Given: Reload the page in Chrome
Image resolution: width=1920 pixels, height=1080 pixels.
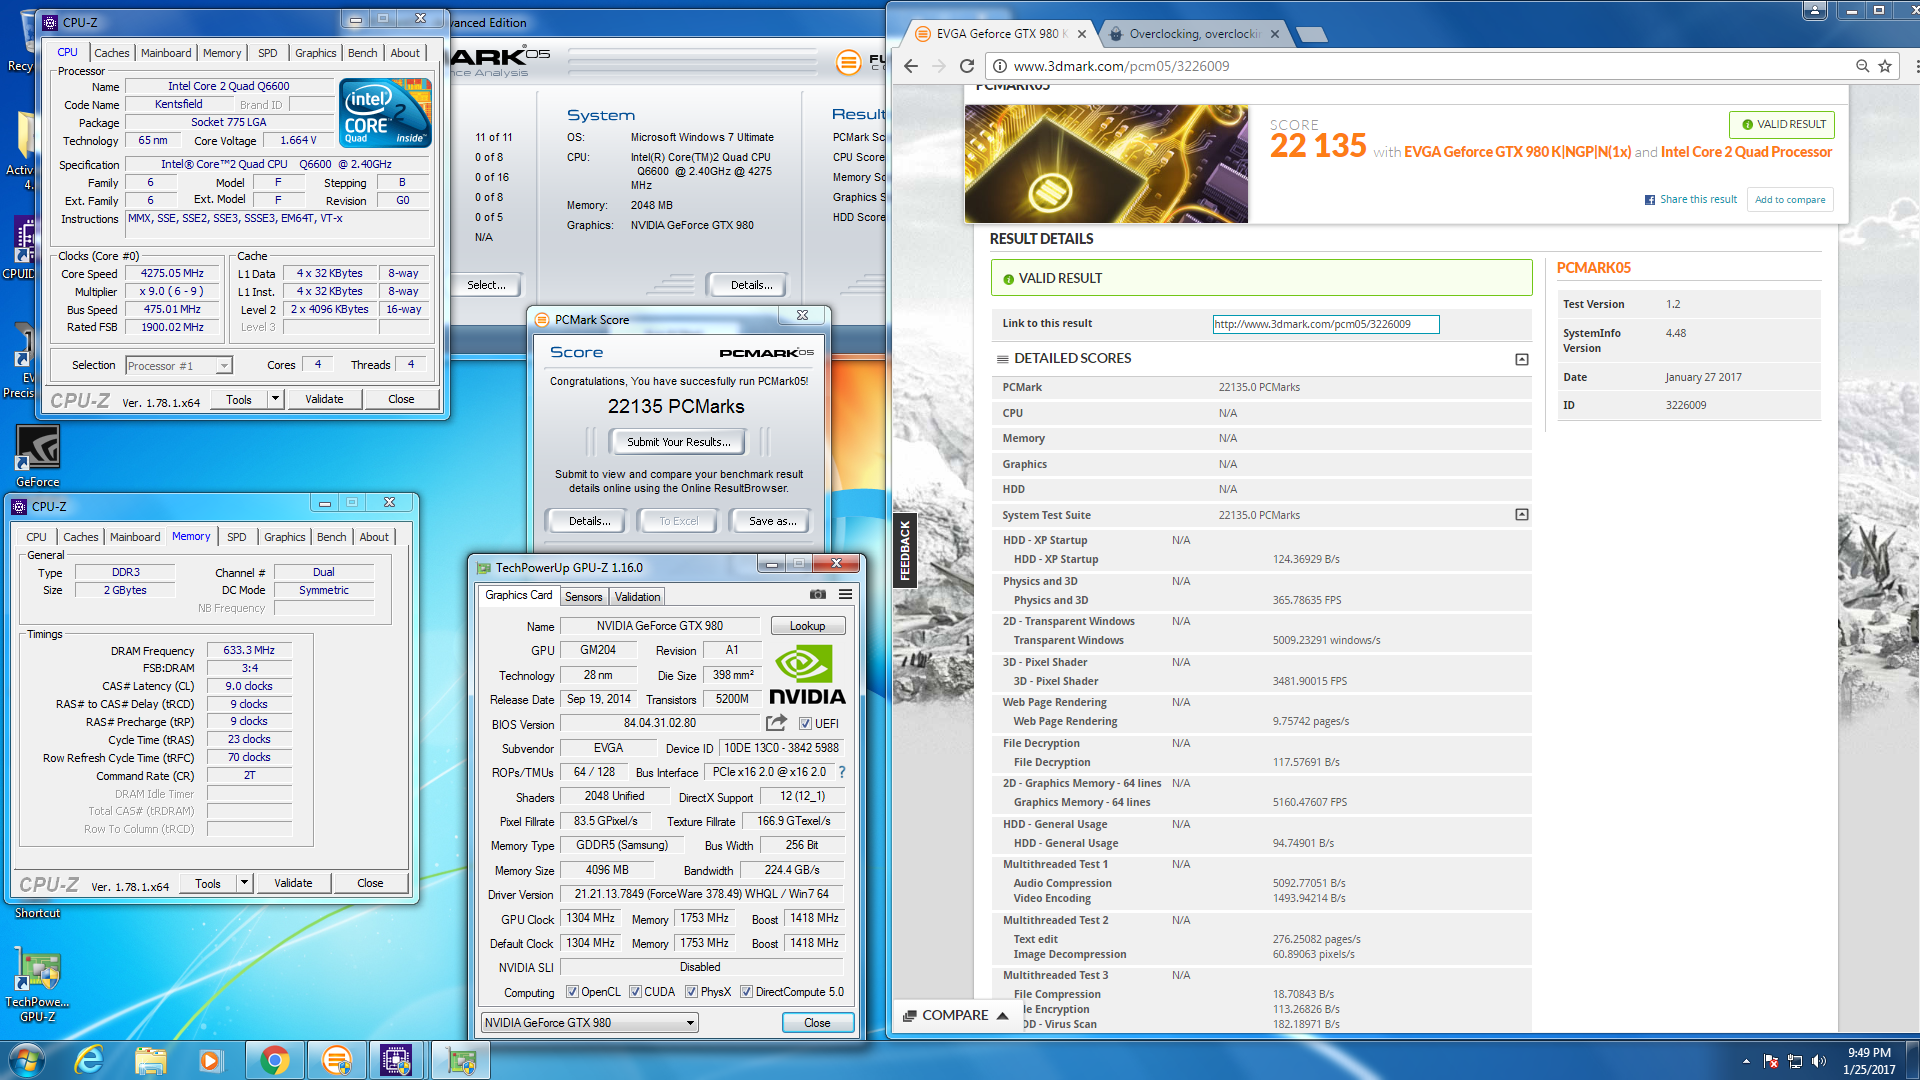Looking at the screenshot, I should tap(966, 66).
